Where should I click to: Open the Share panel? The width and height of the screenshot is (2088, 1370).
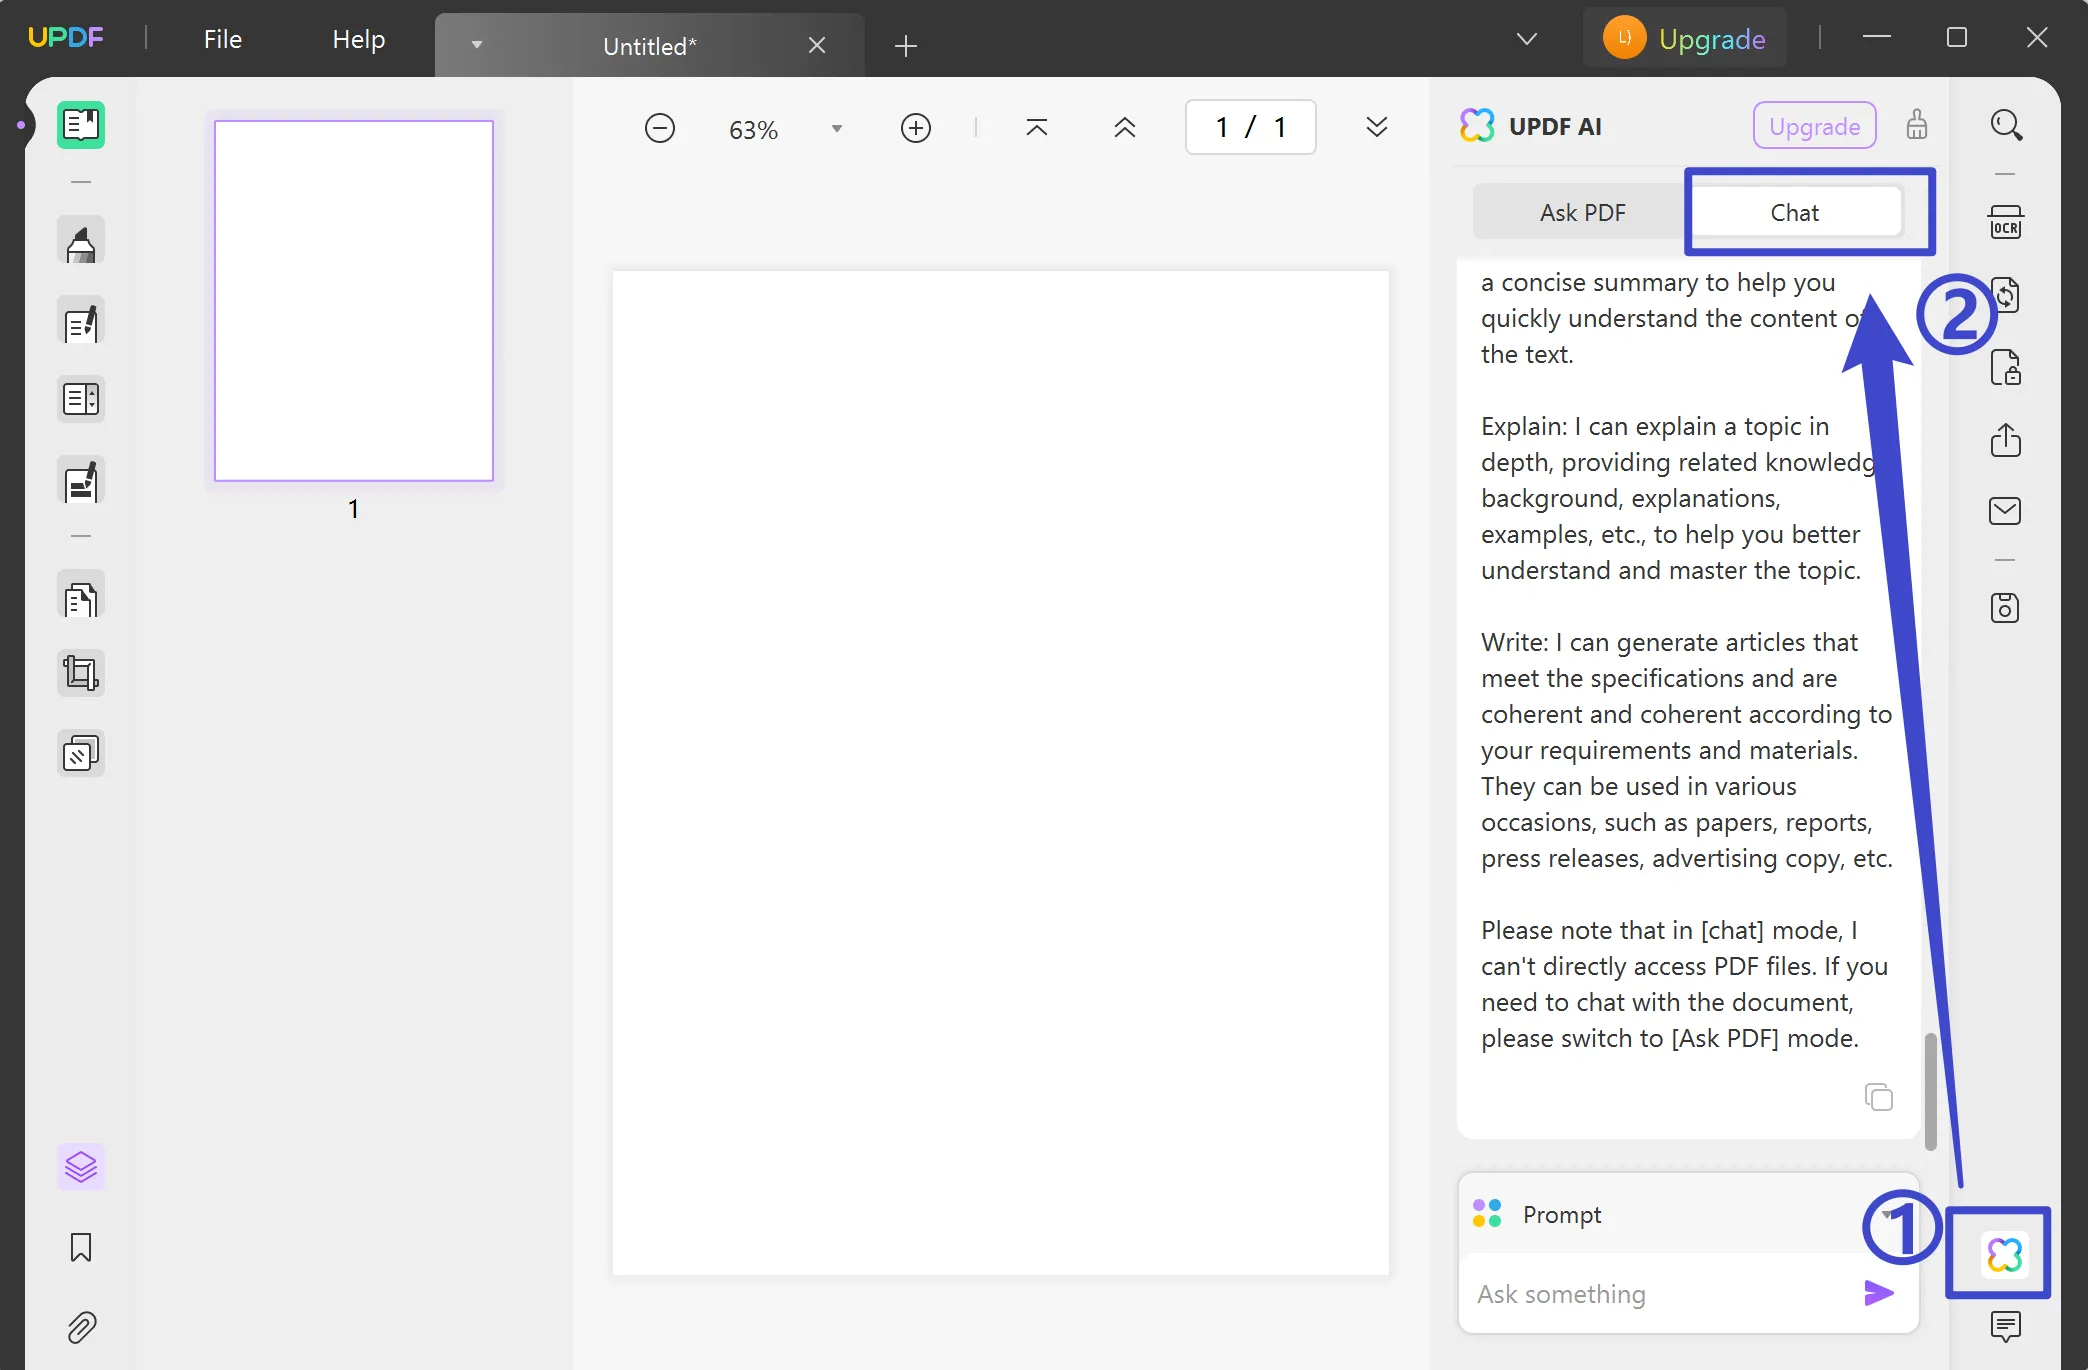2006,441
